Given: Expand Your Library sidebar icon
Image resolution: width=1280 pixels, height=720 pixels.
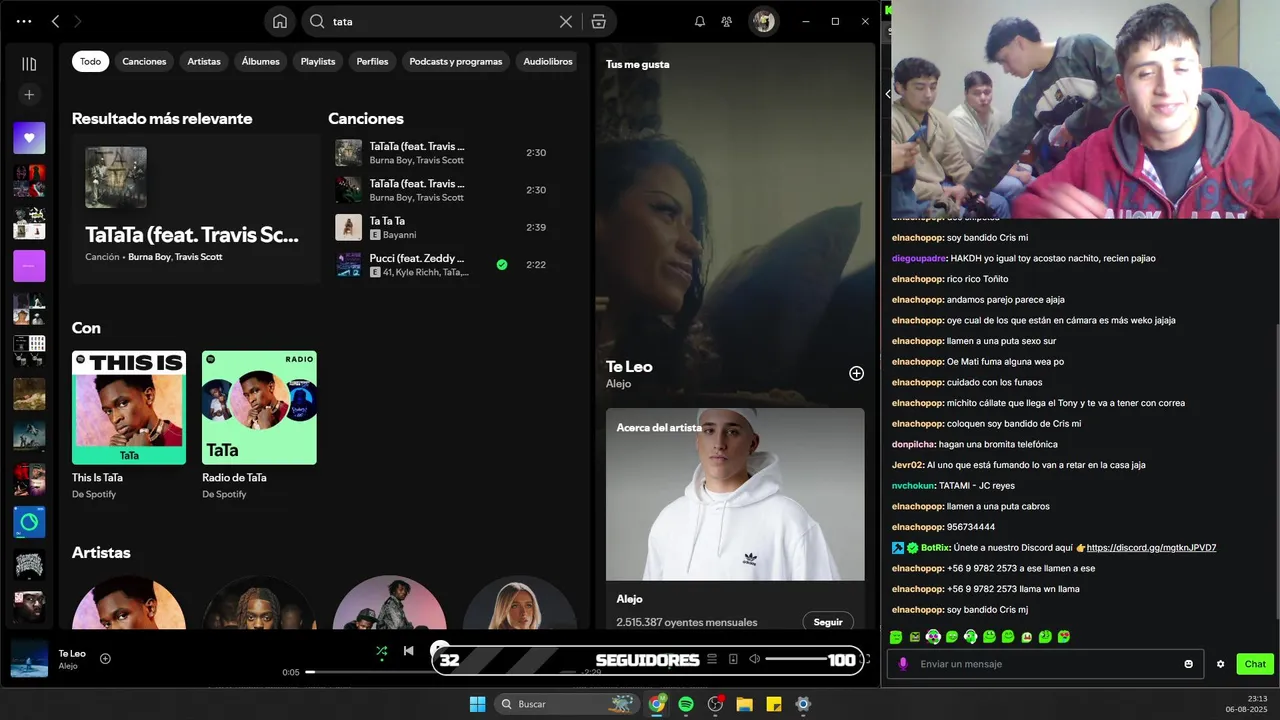Looking at the screenshot, I should 29,64.
